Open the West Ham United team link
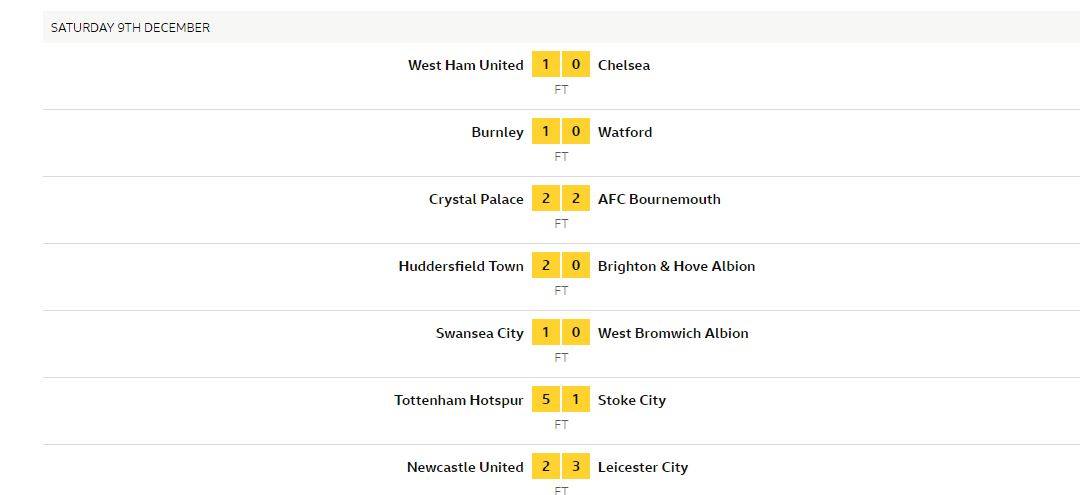This screenshot has height=495, width=1080. click(x=466, y=65)
